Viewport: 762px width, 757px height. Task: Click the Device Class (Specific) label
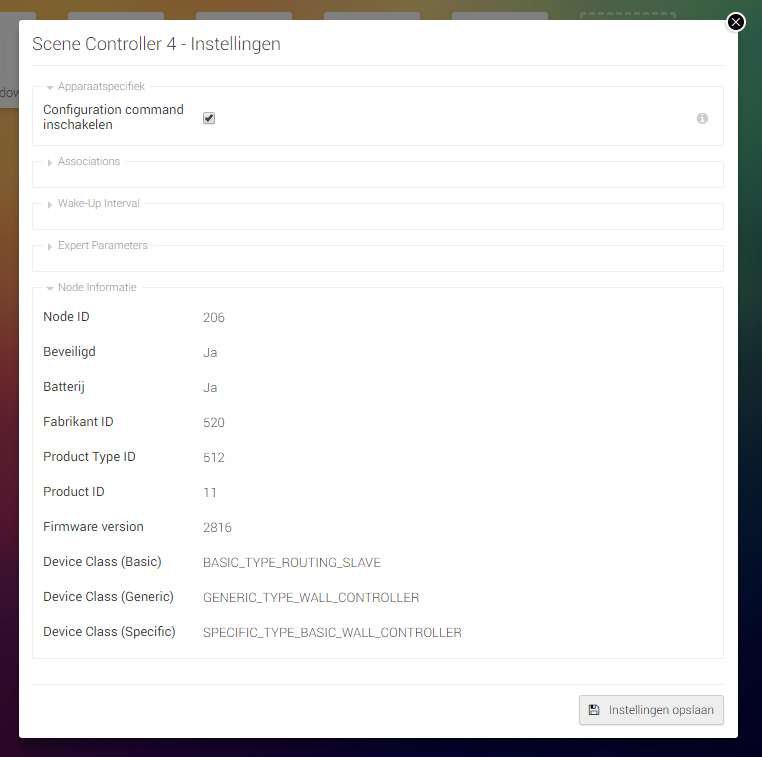(x=109, y=631)
